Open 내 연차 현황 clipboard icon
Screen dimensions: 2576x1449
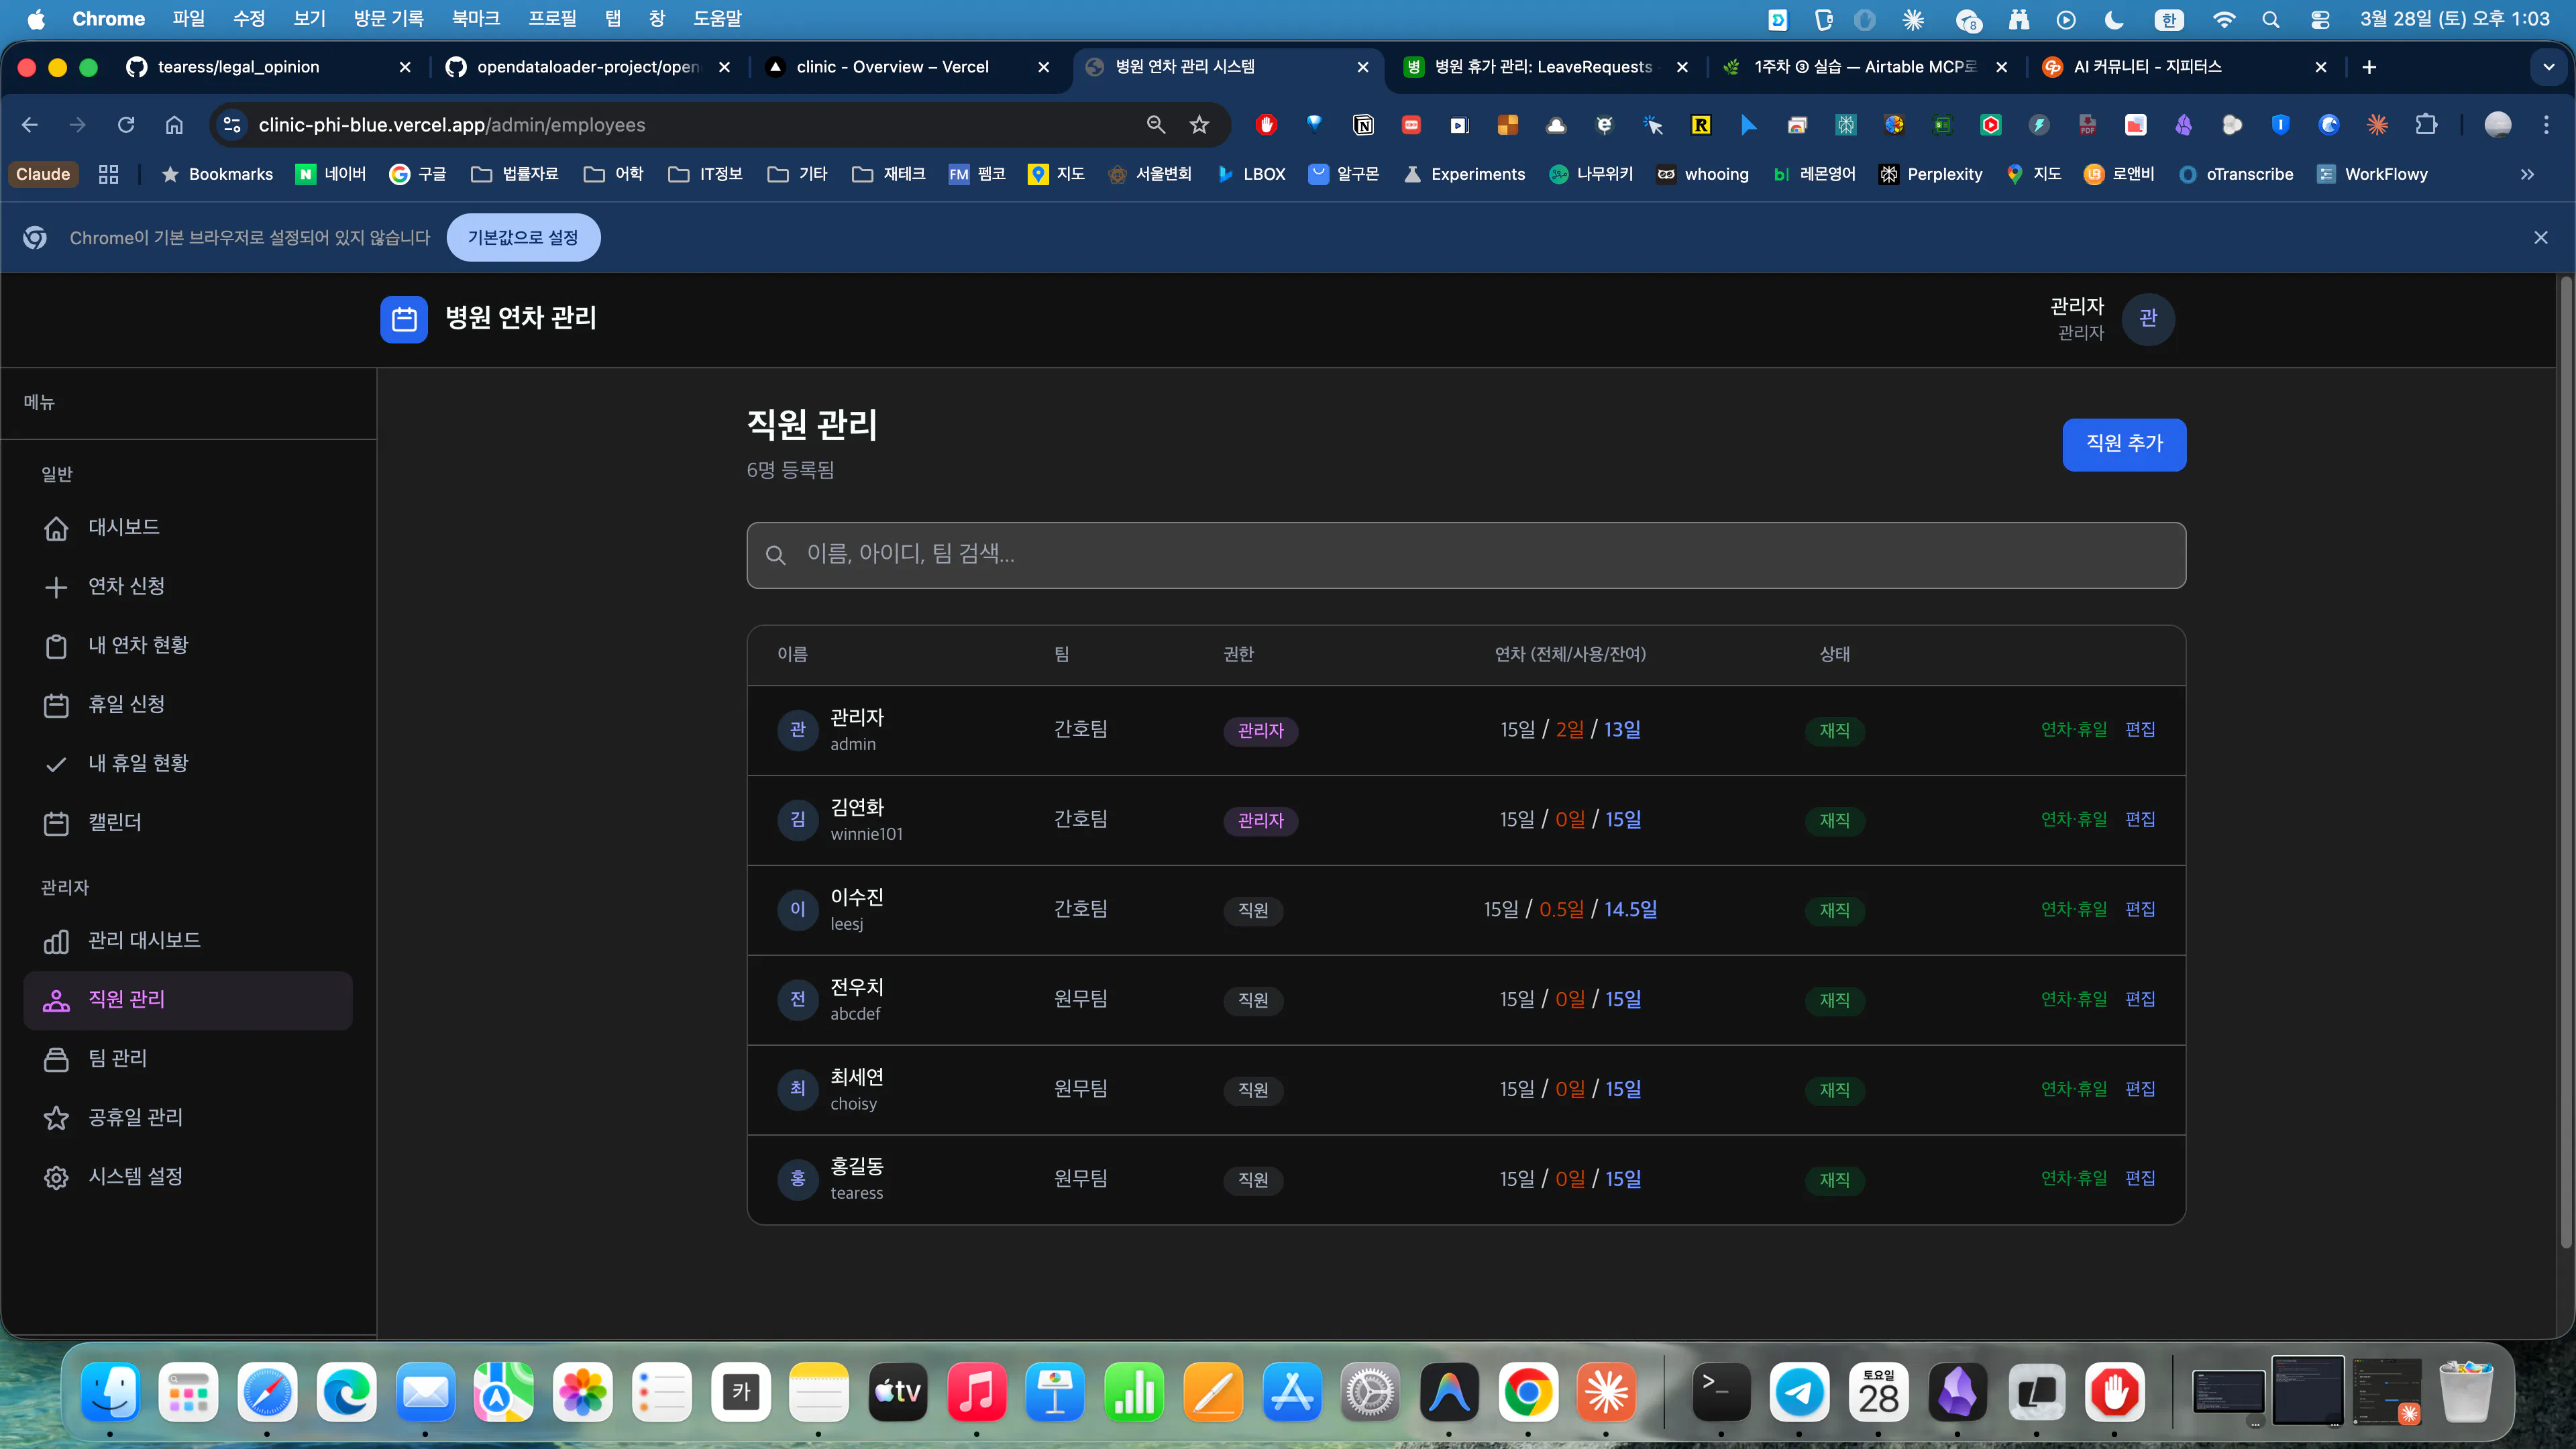[x=56, y=646]
